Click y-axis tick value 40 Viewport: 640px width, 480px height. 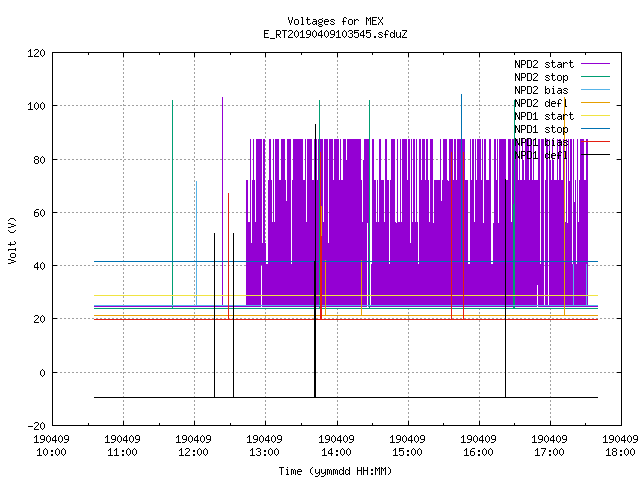click(x=39, y=266)
